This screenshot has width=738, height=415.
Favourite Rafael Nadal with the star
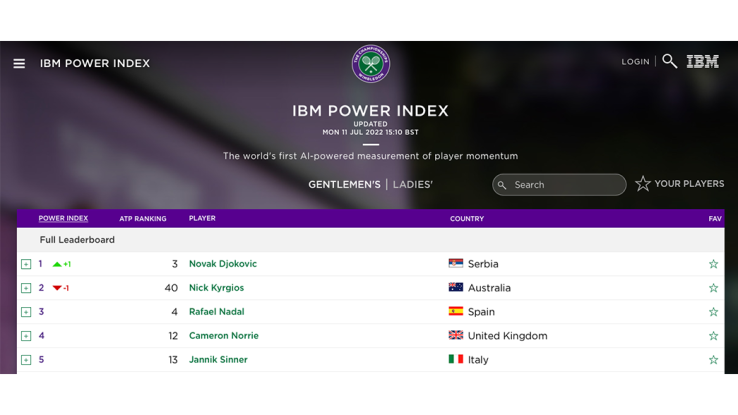coord(714,312)
